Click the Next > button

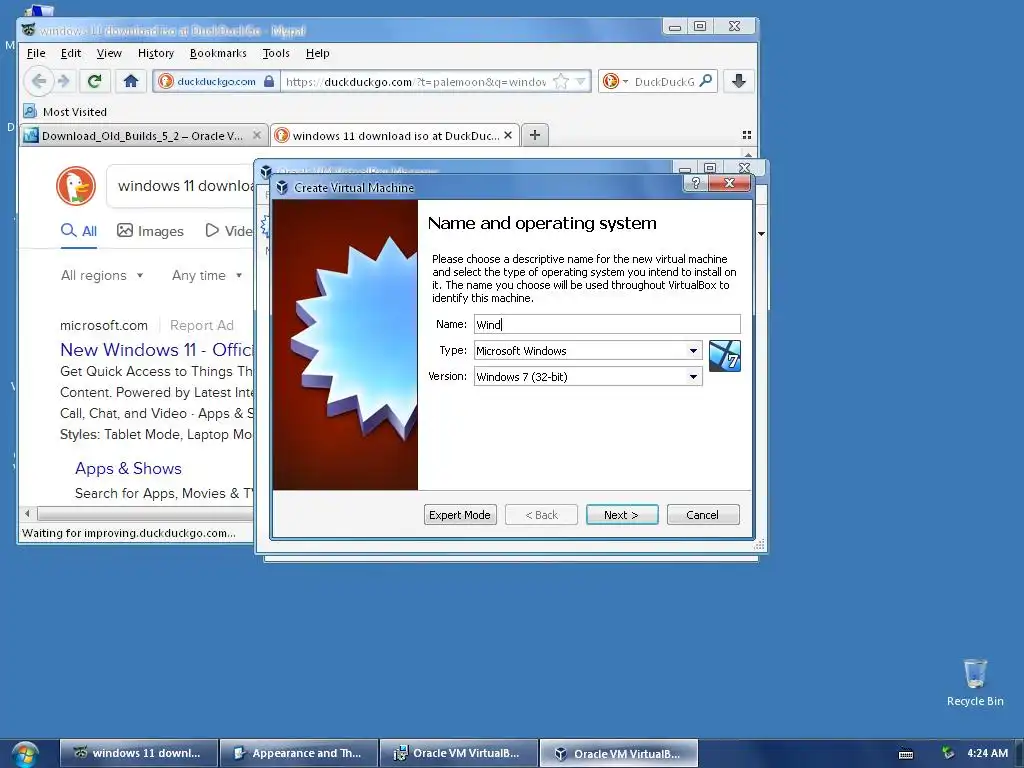tap(622, 515)
